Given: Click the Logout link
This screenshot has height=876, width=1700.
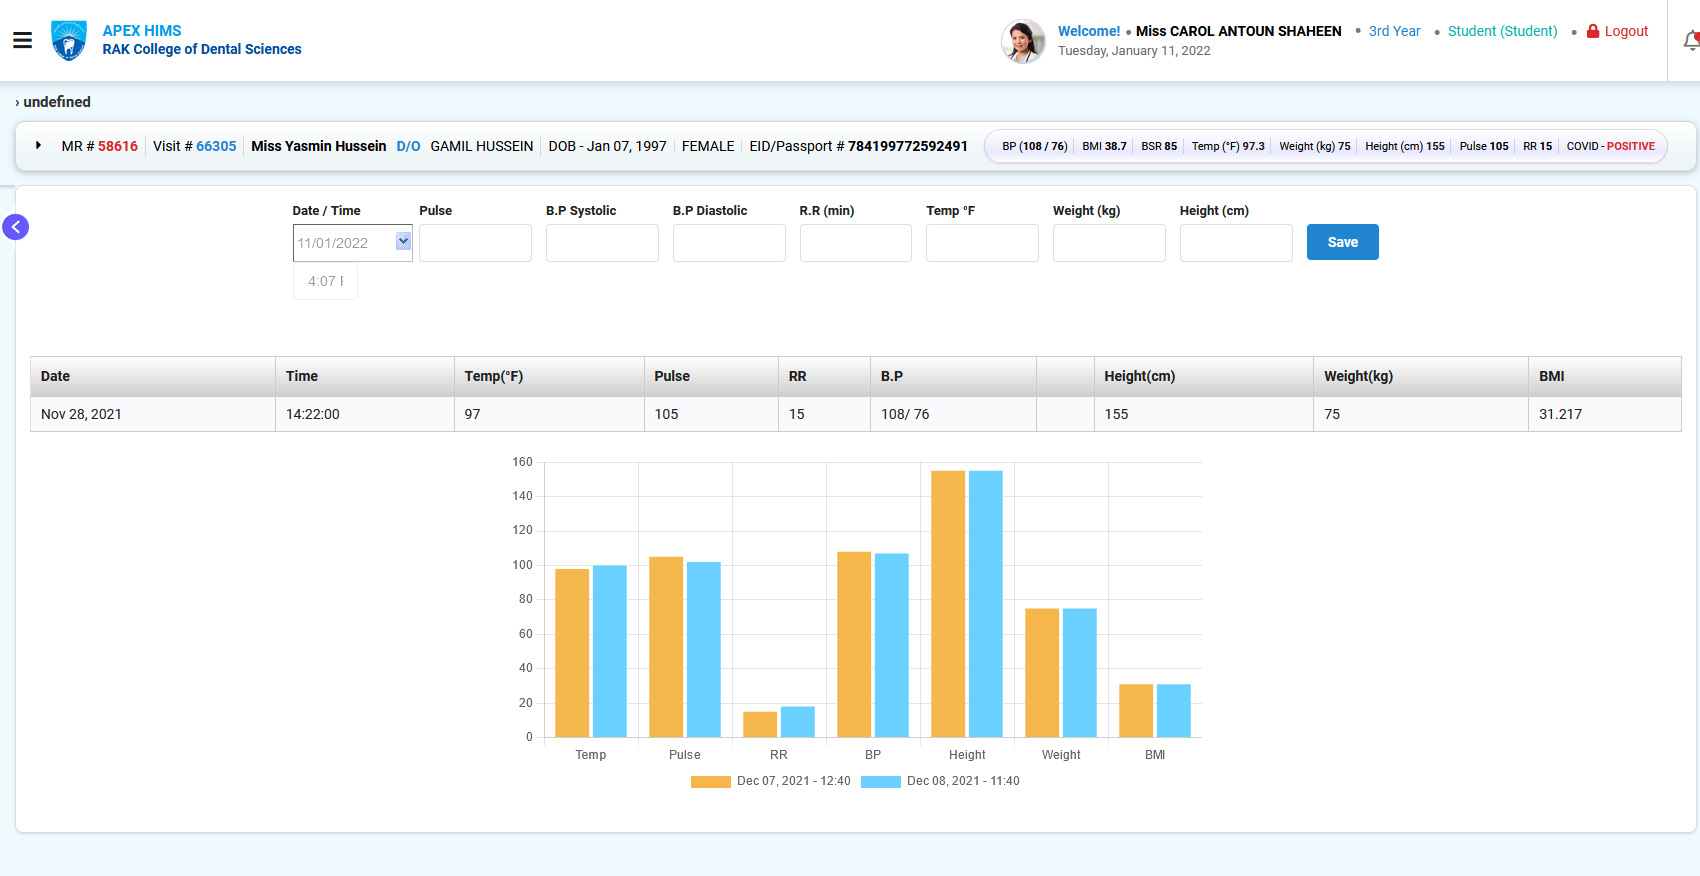Looking at the screenshot, I should [1626, 31].
